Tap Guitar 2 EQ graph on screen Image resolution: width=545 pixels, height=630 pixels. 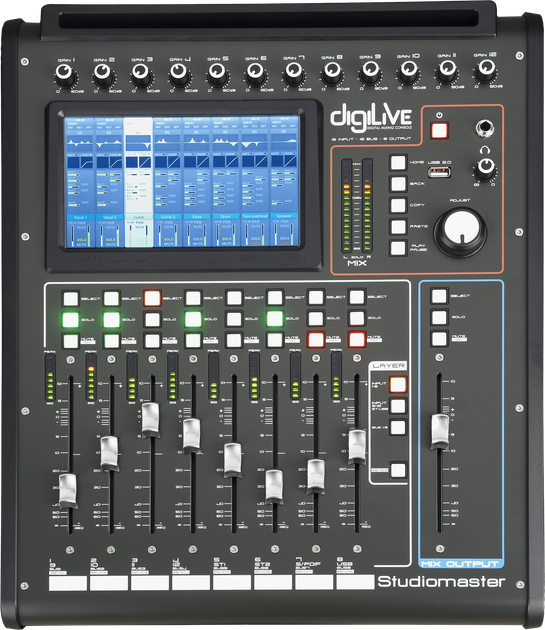(x=168, y=143)
